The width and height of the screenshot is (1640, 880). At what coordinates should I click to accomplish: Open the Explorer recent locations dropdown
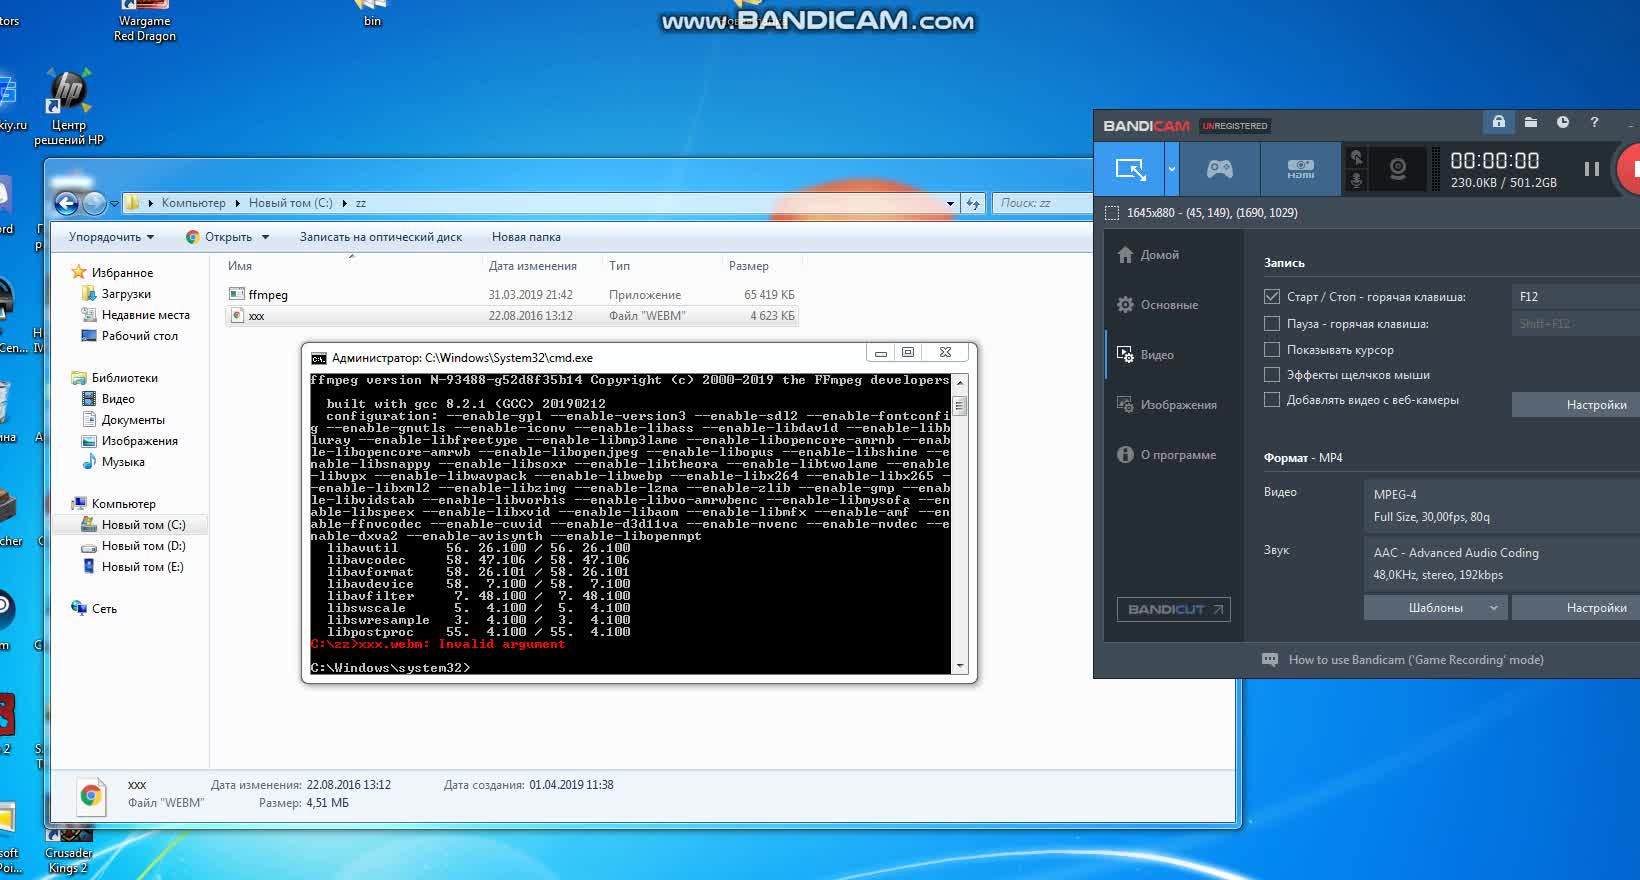pos(114,204)
